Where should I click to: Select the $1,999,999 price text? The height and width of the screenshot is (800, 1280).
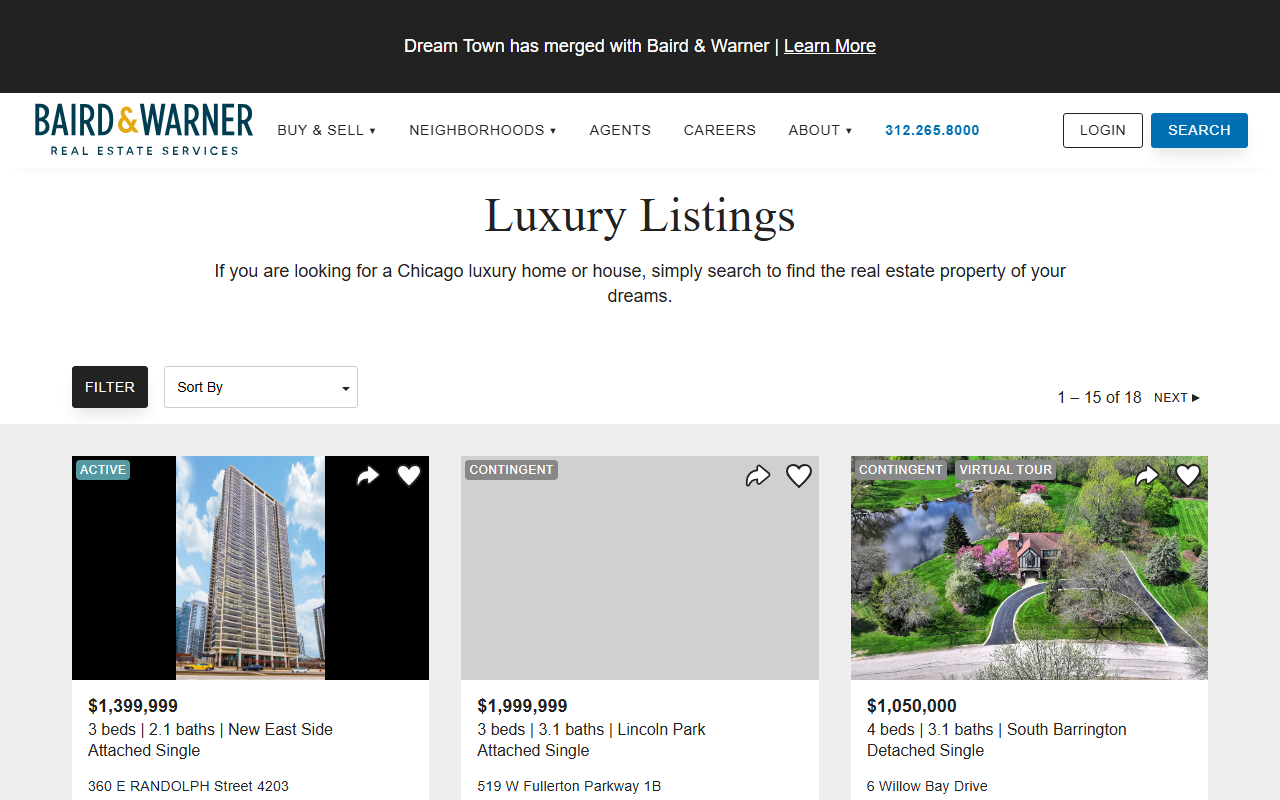522,706
